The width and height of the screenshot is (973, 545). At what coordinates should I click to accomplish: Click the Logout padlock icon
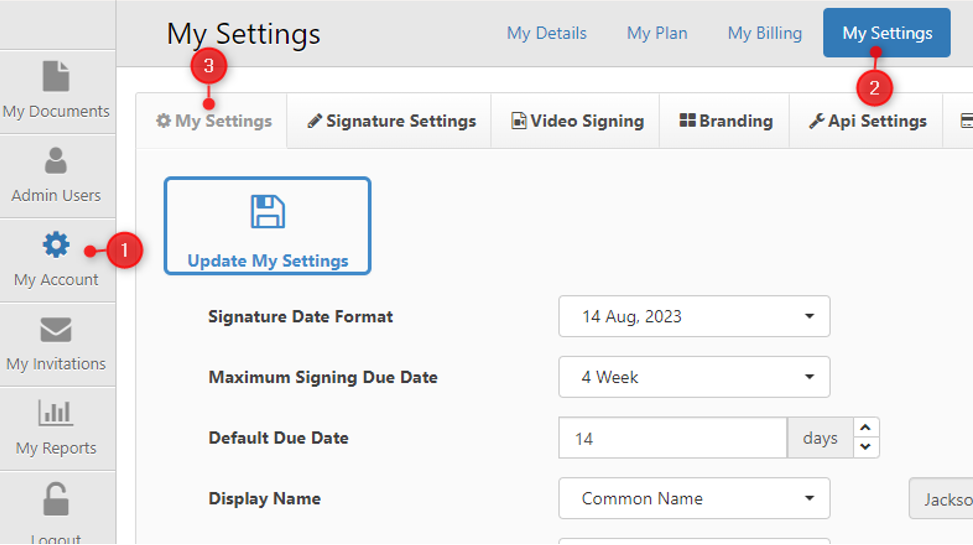(x=56, y=499)
